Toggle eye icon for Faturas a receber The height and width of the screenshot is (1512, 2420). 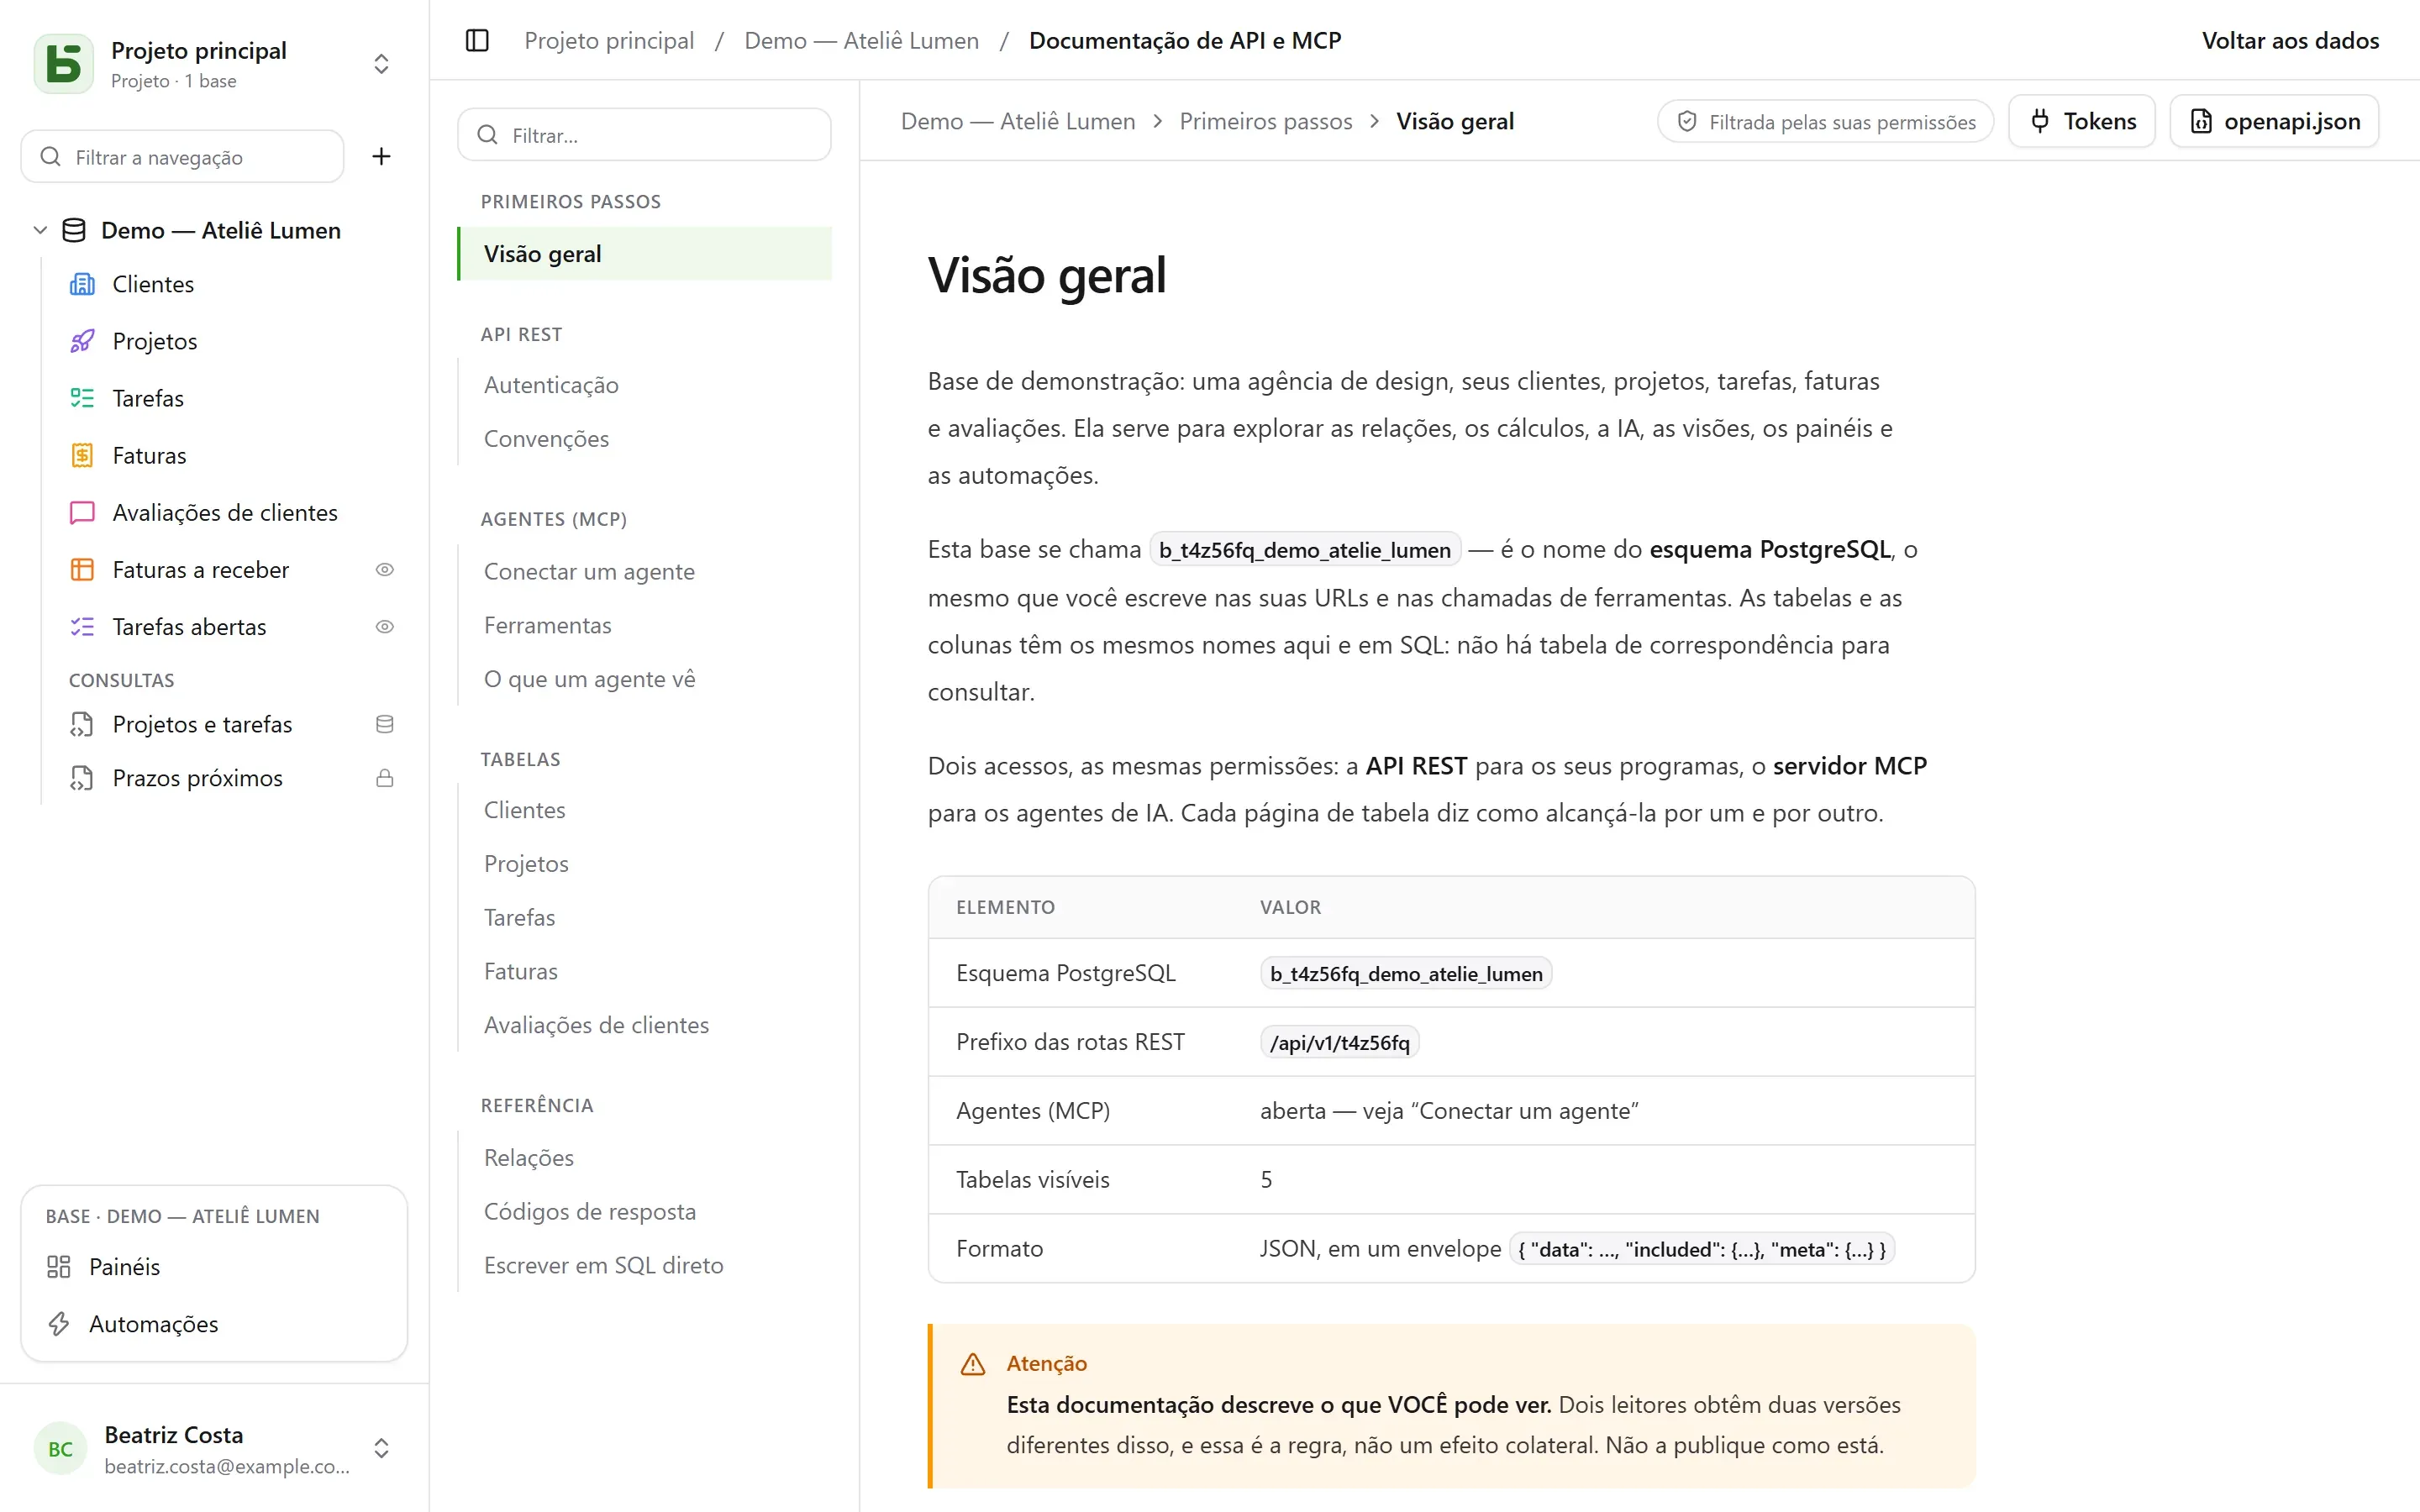[384, 569]
